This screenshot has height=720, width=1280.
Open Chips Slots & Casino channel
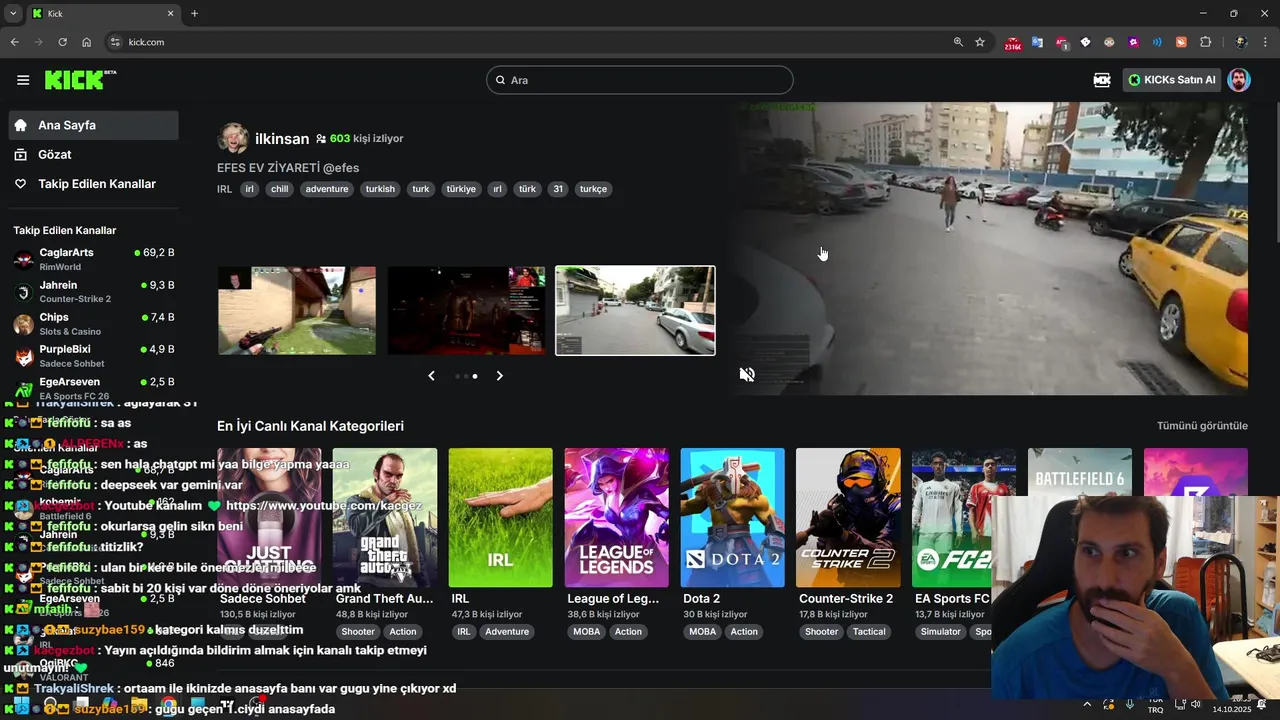[x=94, y=324]
